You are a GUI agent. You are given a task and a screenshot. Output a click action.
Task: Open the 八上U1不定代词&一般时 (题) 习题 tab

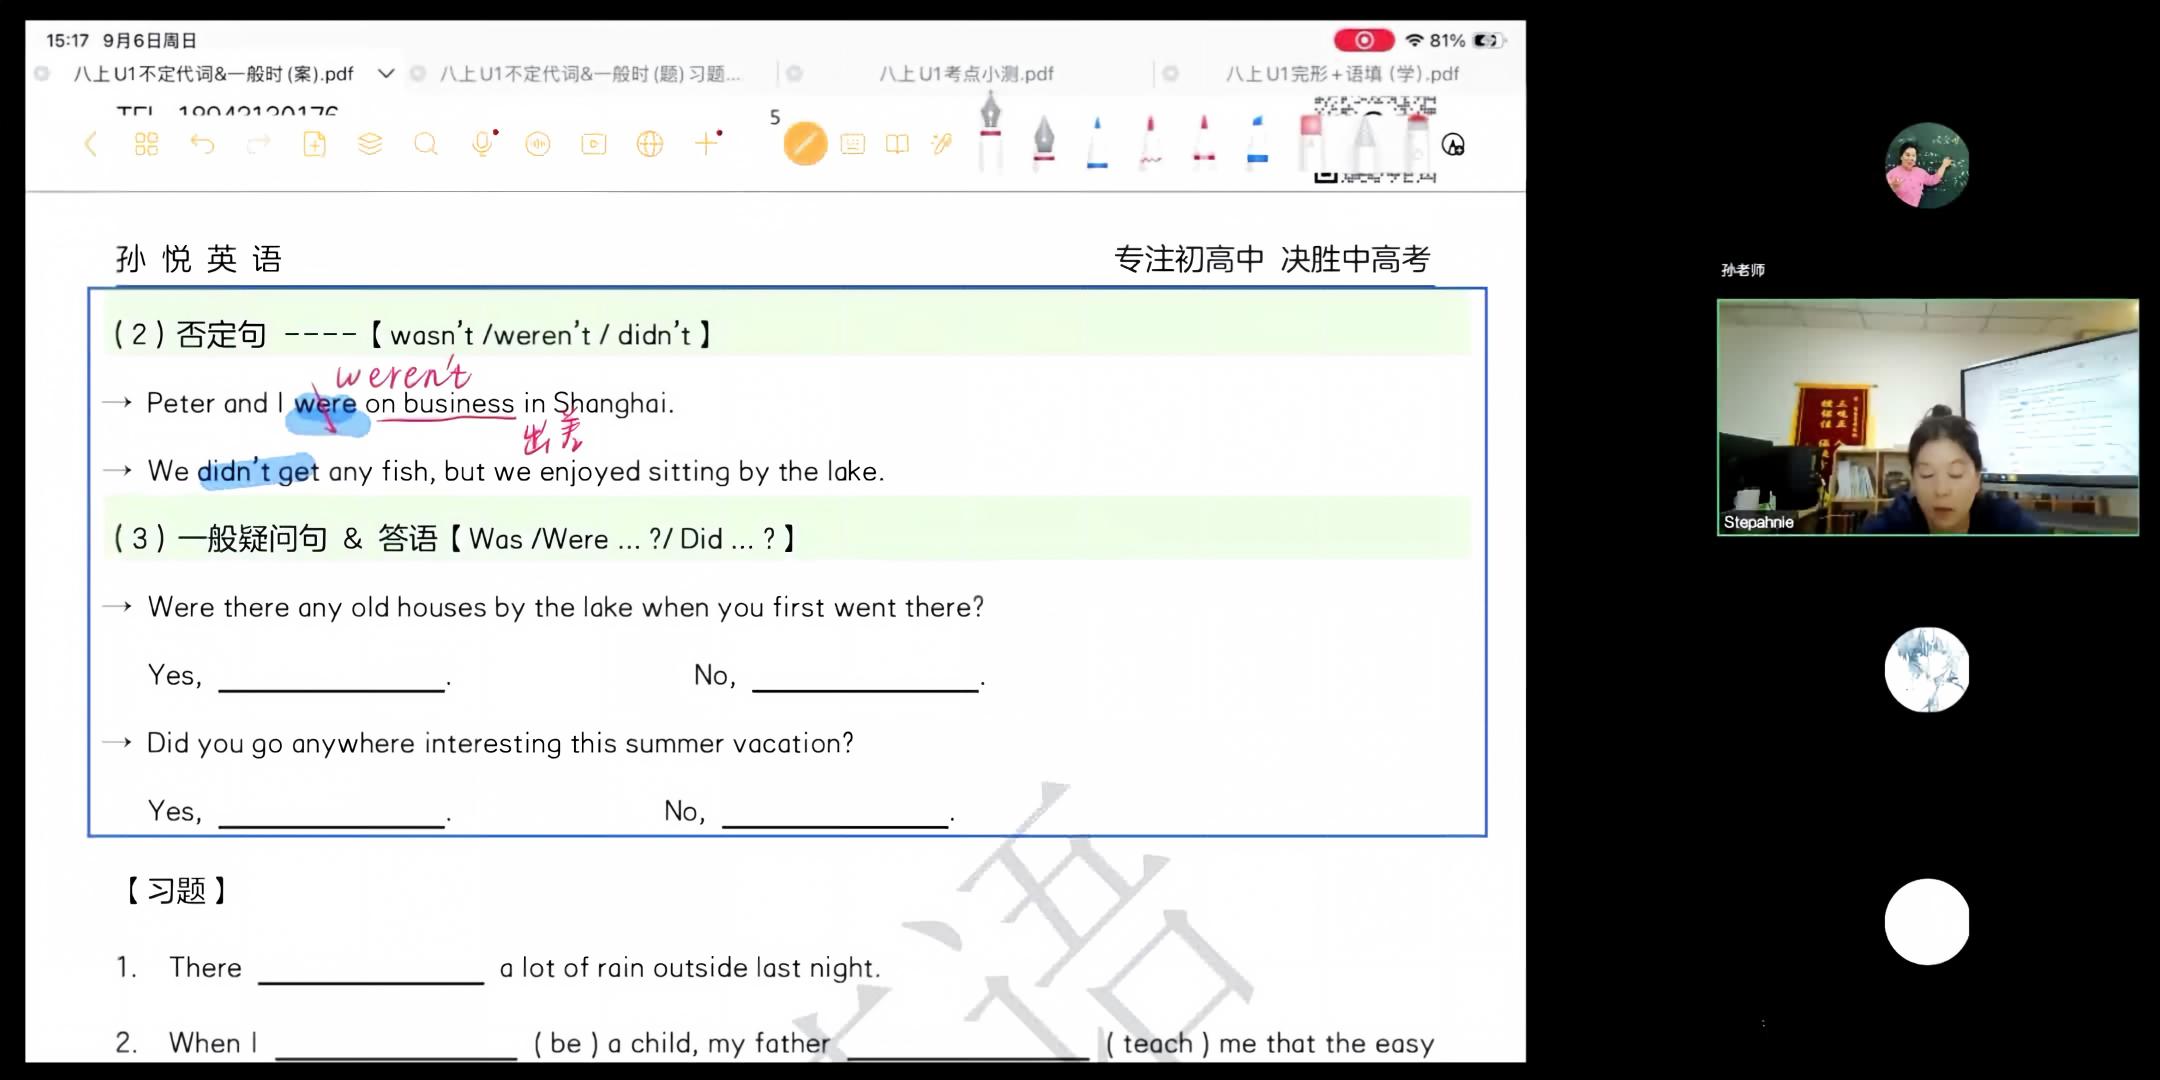590,74
